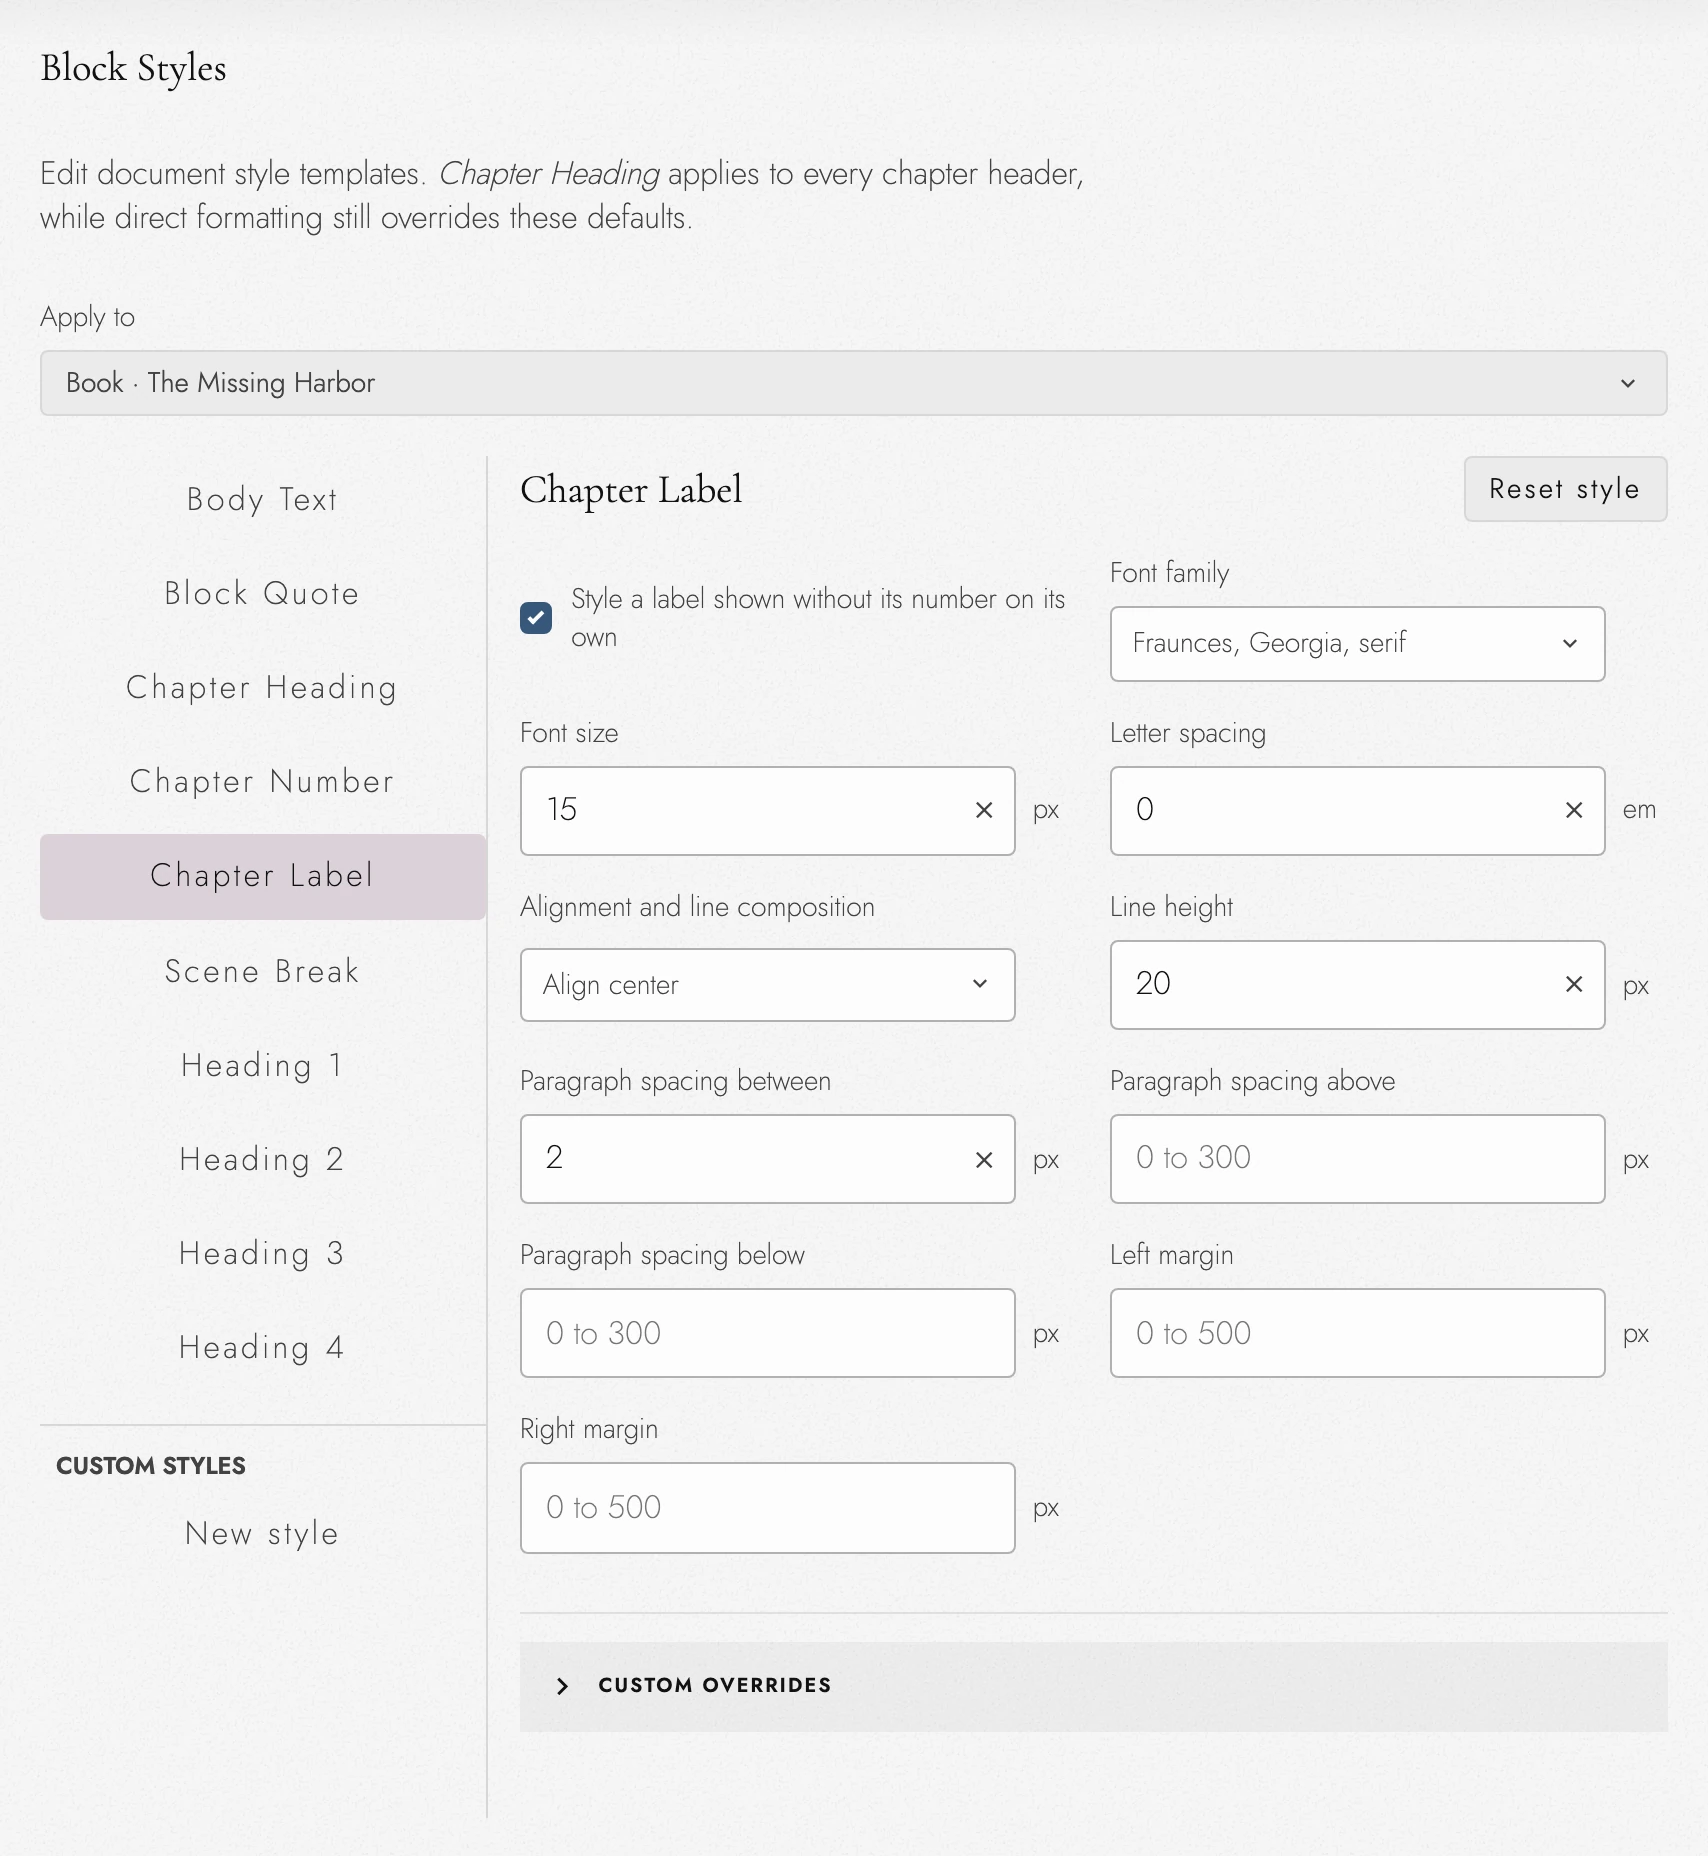Focus the Left margin input field
Viewport: 1708px width, 1856px height.
click(x=1357, y=1333)
